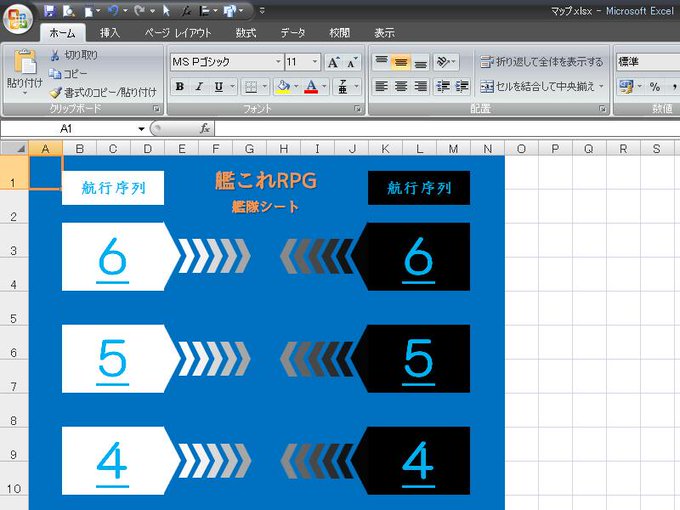This screenshot has width=680, height=510.
Task: Switch to 校閲 tab
Action: tap(340, 33)
